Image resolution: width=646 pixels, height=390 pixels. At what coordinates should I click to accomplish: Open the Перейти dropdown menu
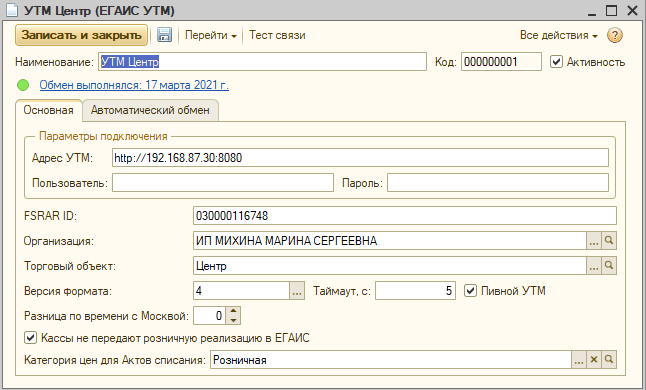pyautogui.click(x=211, y=35)
